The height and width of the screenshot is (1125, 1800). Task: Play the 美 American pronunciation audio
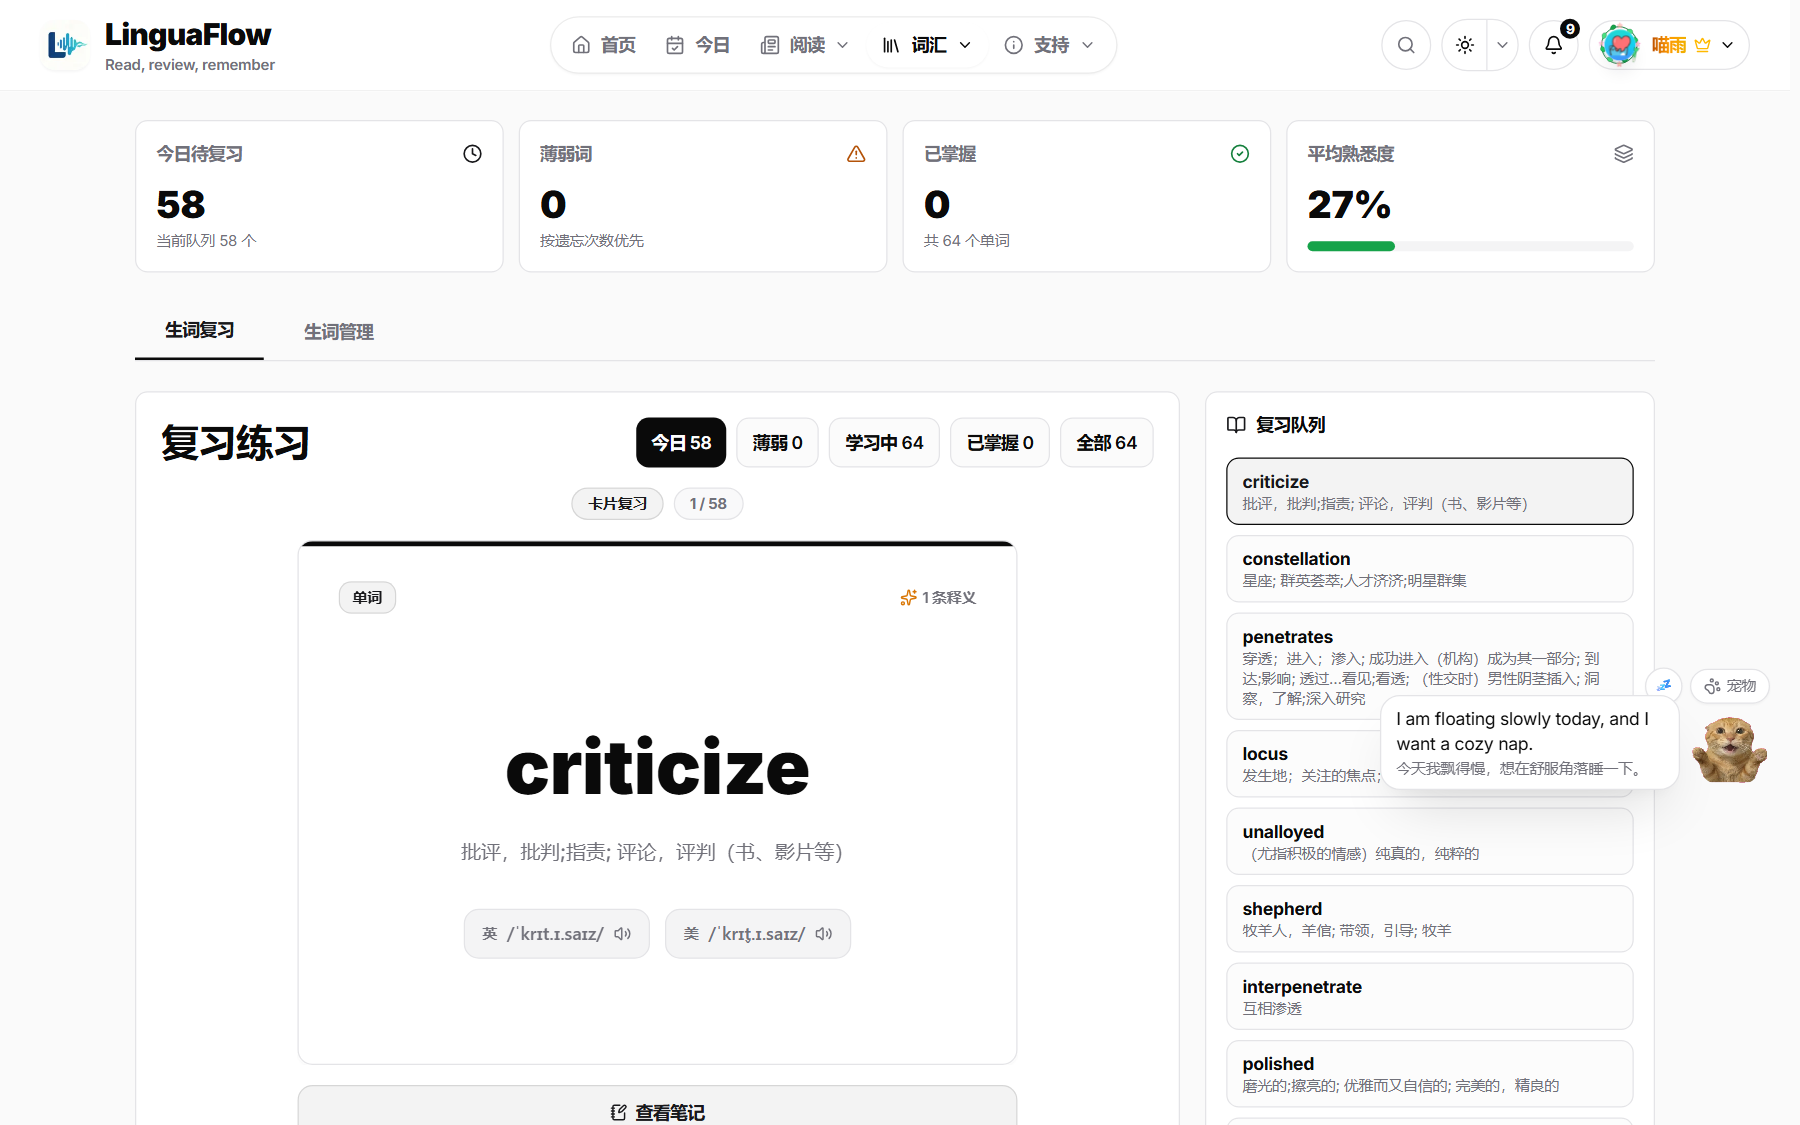(x=758, y=934)
